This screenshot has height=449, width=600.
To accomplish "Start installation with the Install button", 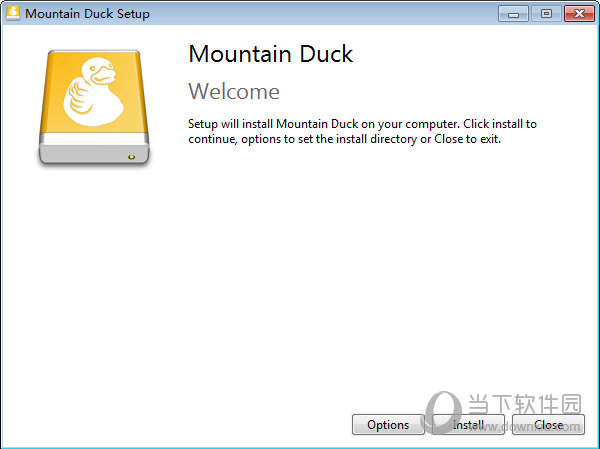I will point(468,425).
